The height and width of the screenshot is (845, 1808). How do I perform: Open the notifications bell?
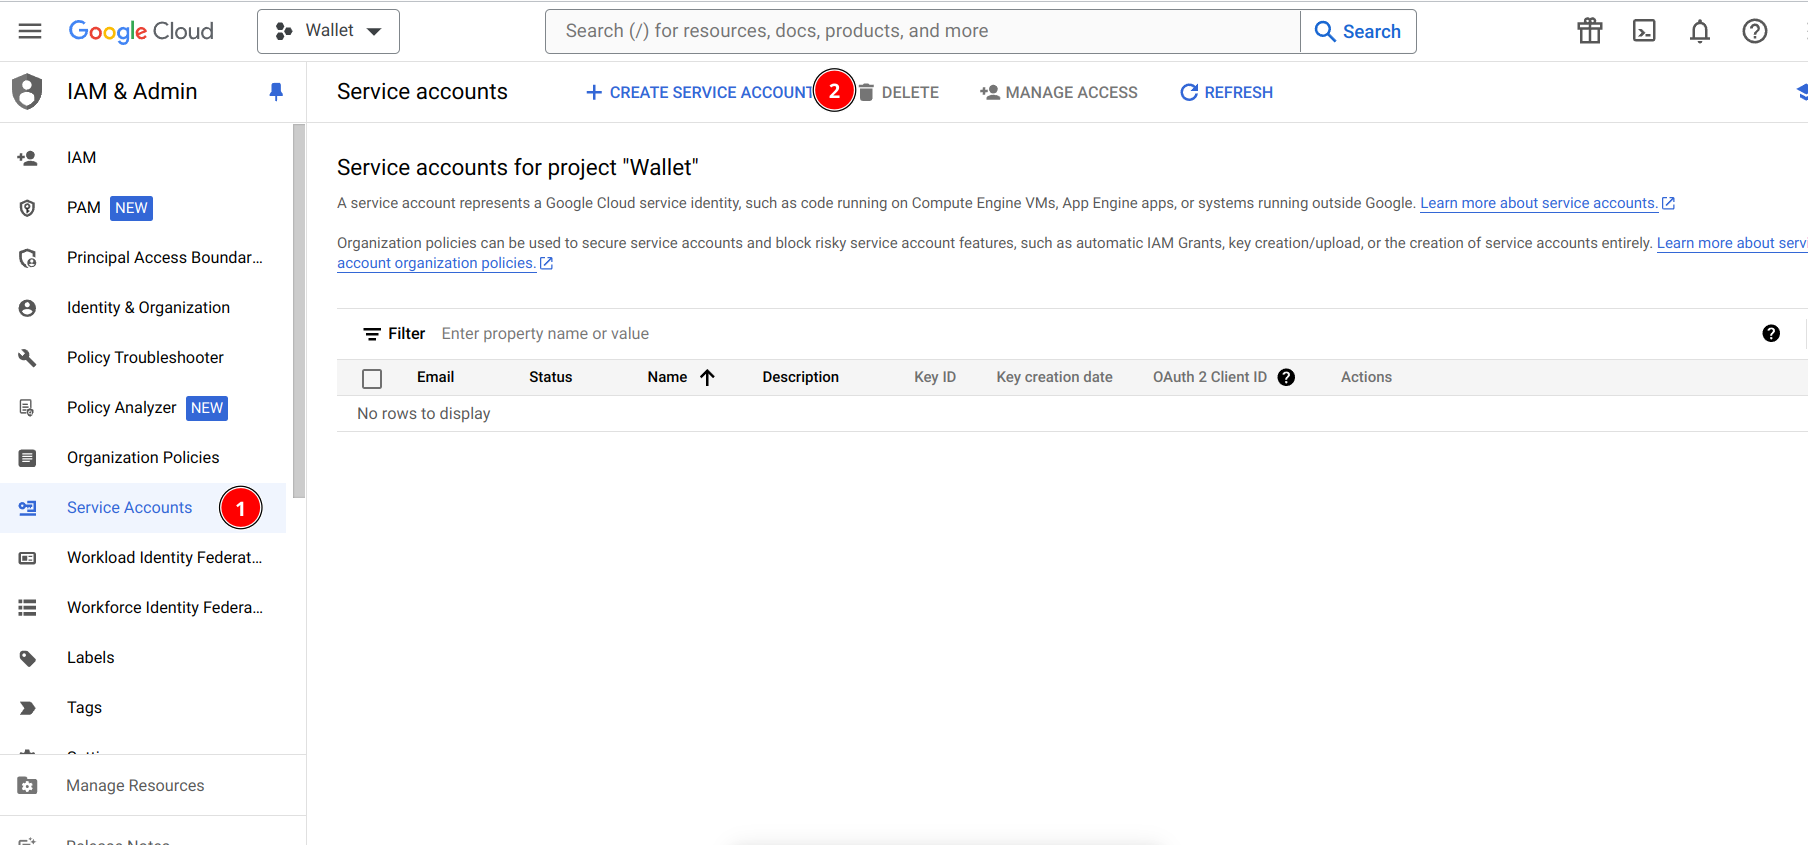click(1700, 31)
